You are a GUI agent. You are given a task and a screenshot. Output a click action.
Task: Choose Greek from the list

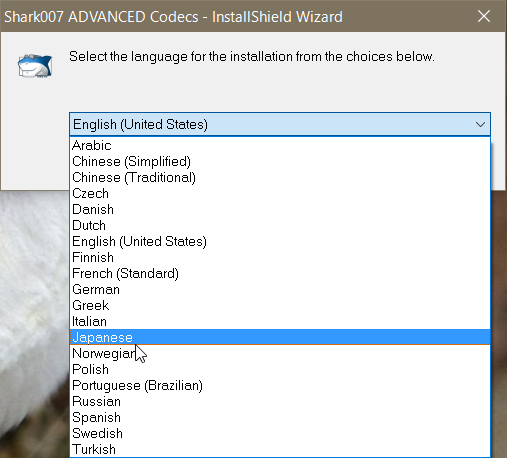[x=280, y=305]
